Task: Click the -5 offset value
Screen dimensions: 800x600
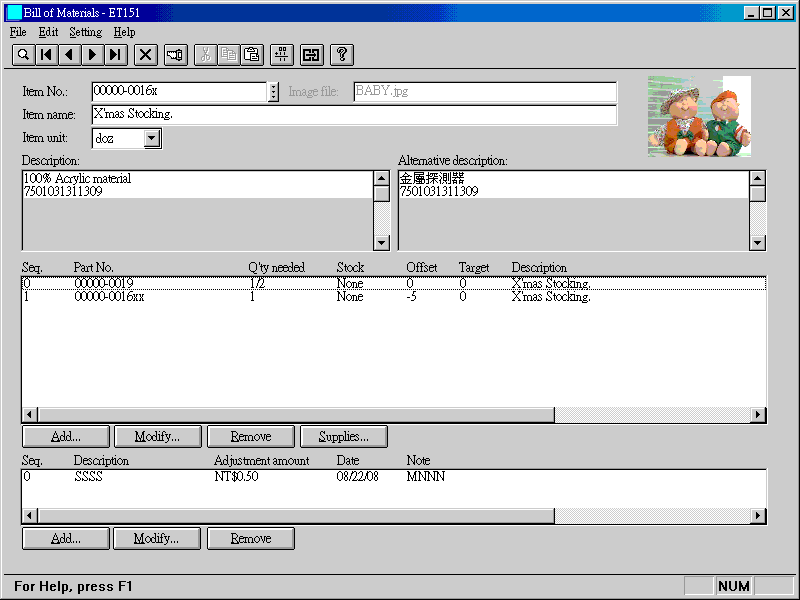Action: [x=411, y=296]
